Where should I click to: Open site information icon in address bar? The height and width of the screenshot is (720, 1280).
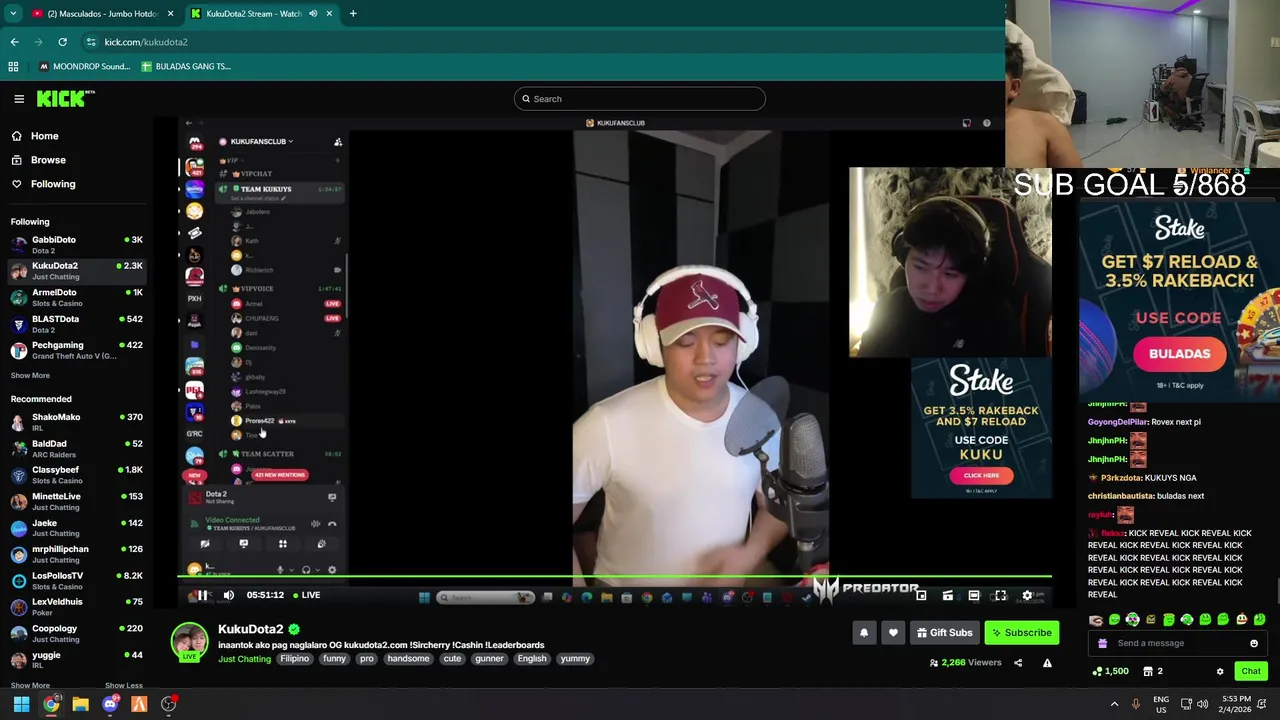point(91,42)
